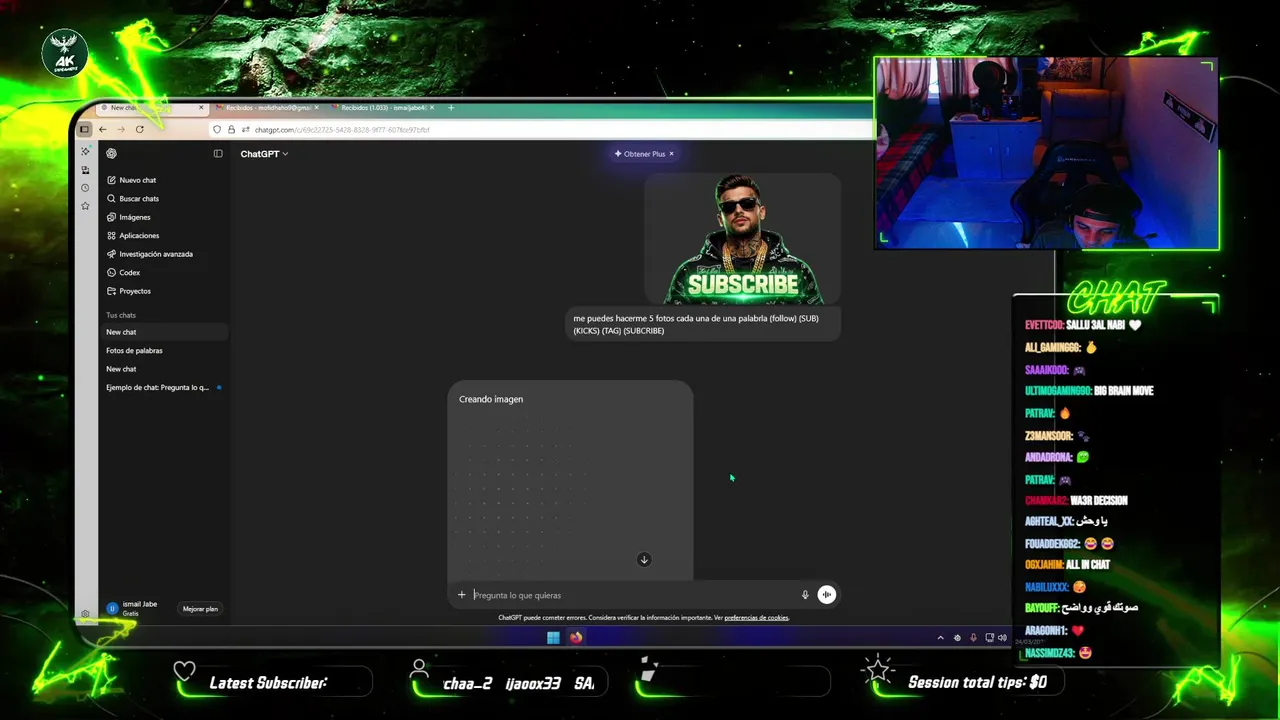Open History clock icon in Firefox sidebar

coord(85,188)
